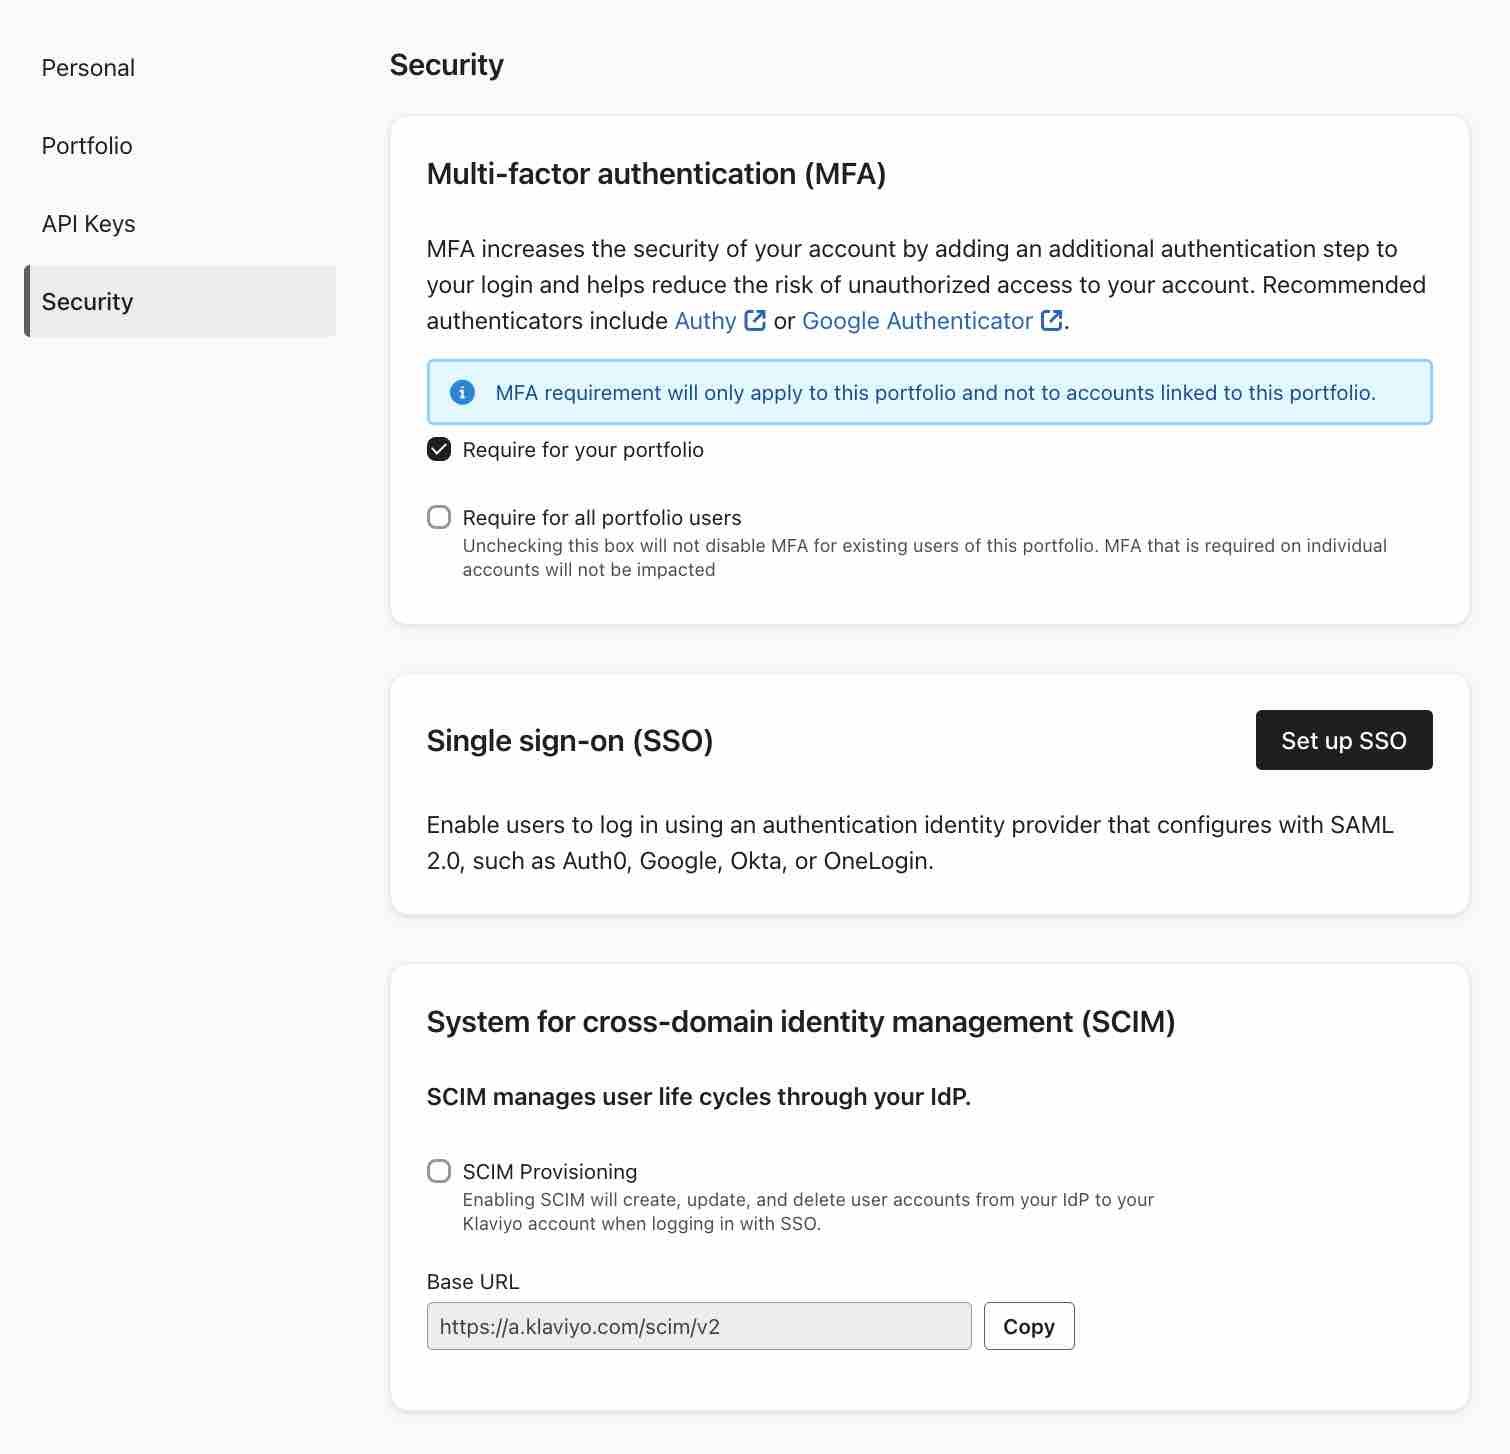Uncheck Require for your portfolio
Image resolution: width=1510 pixels, height=1454 pixels.
click(438, 449)
